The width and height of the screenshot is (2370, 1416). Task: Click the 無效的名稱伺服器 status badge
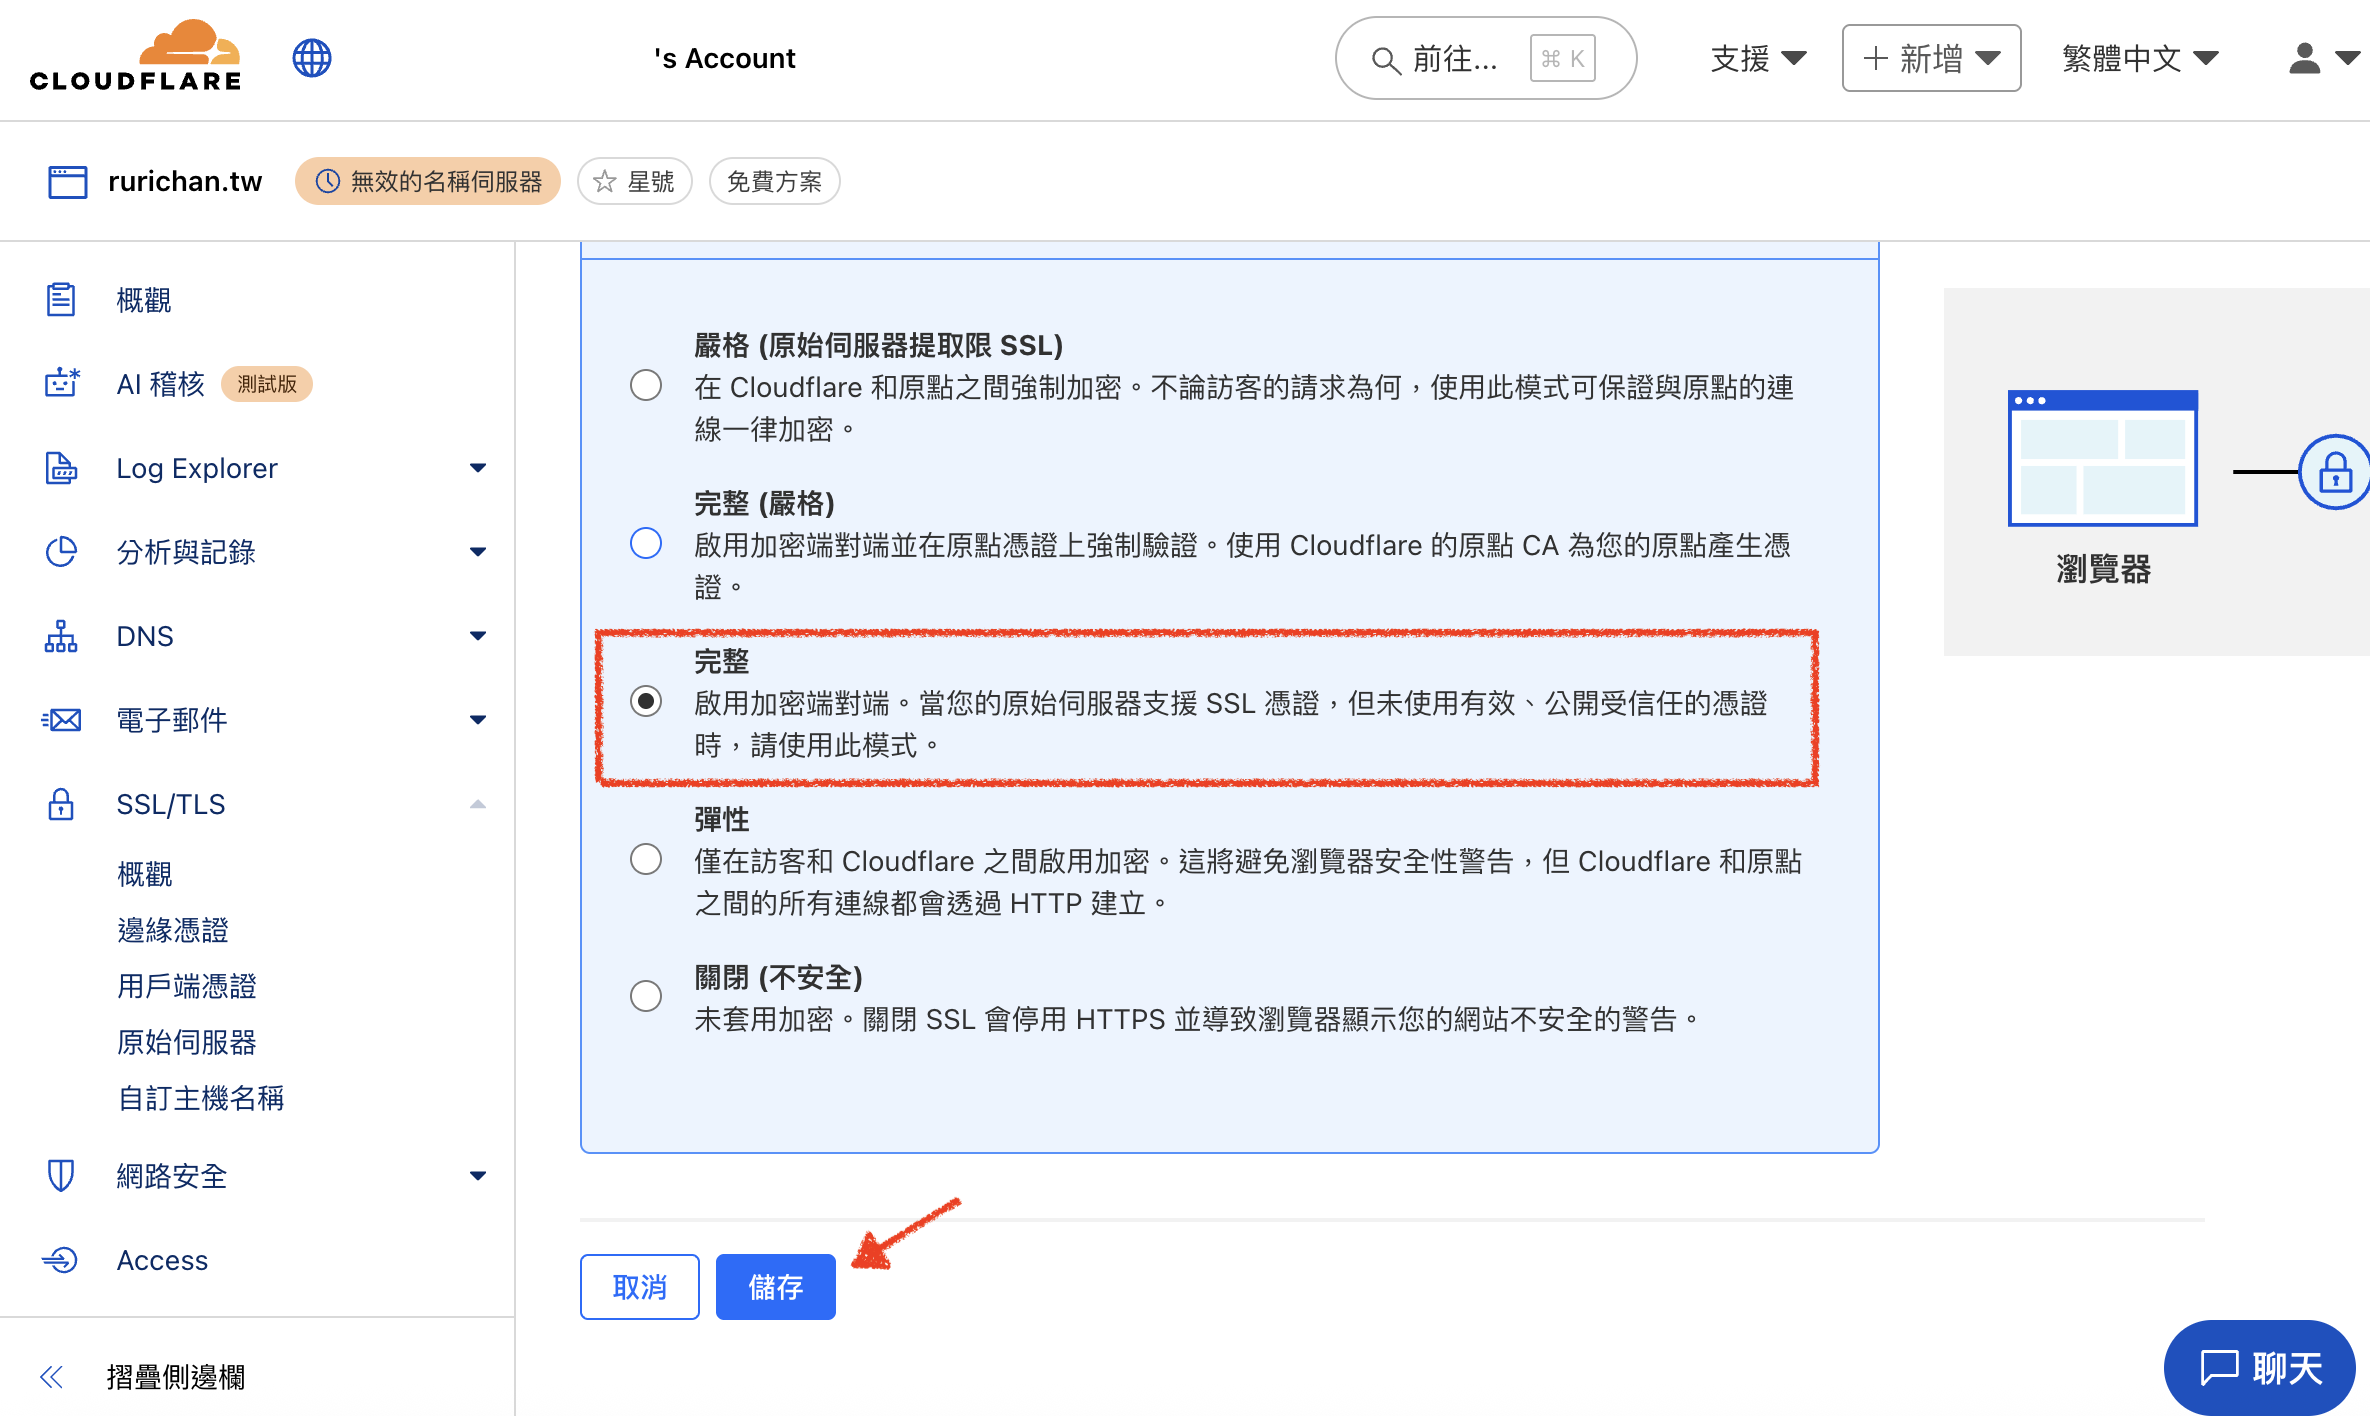(428, 181)
